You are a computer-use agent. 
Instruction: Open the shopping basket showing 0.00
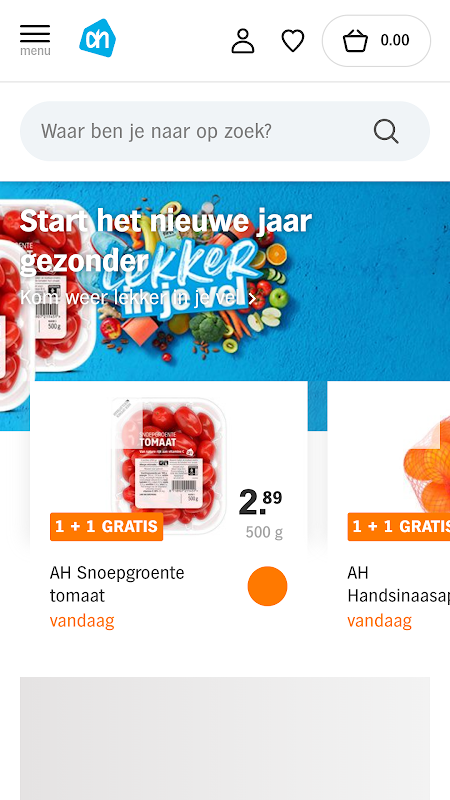click(x=377, y=41)
